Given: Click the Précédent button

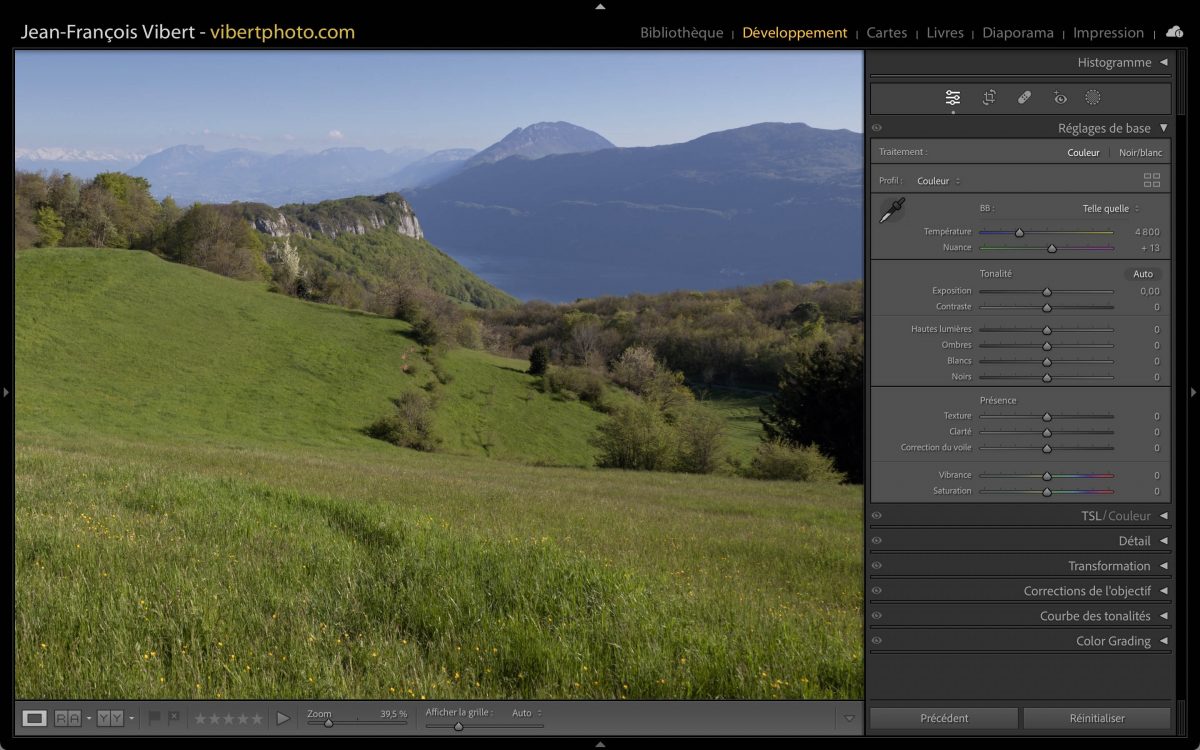Looking at the screenshot, I should click(x=944, y=718).
